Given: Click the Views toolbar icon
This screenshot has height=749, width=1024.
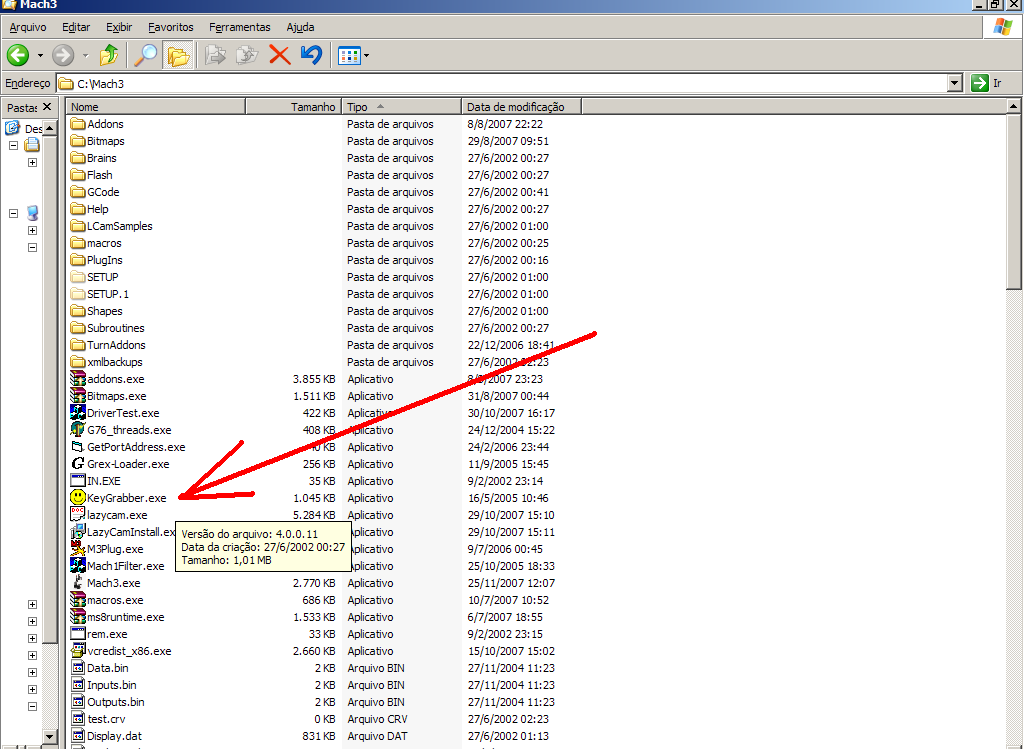Looking at the screenshot, I should [x=349, y=56].
